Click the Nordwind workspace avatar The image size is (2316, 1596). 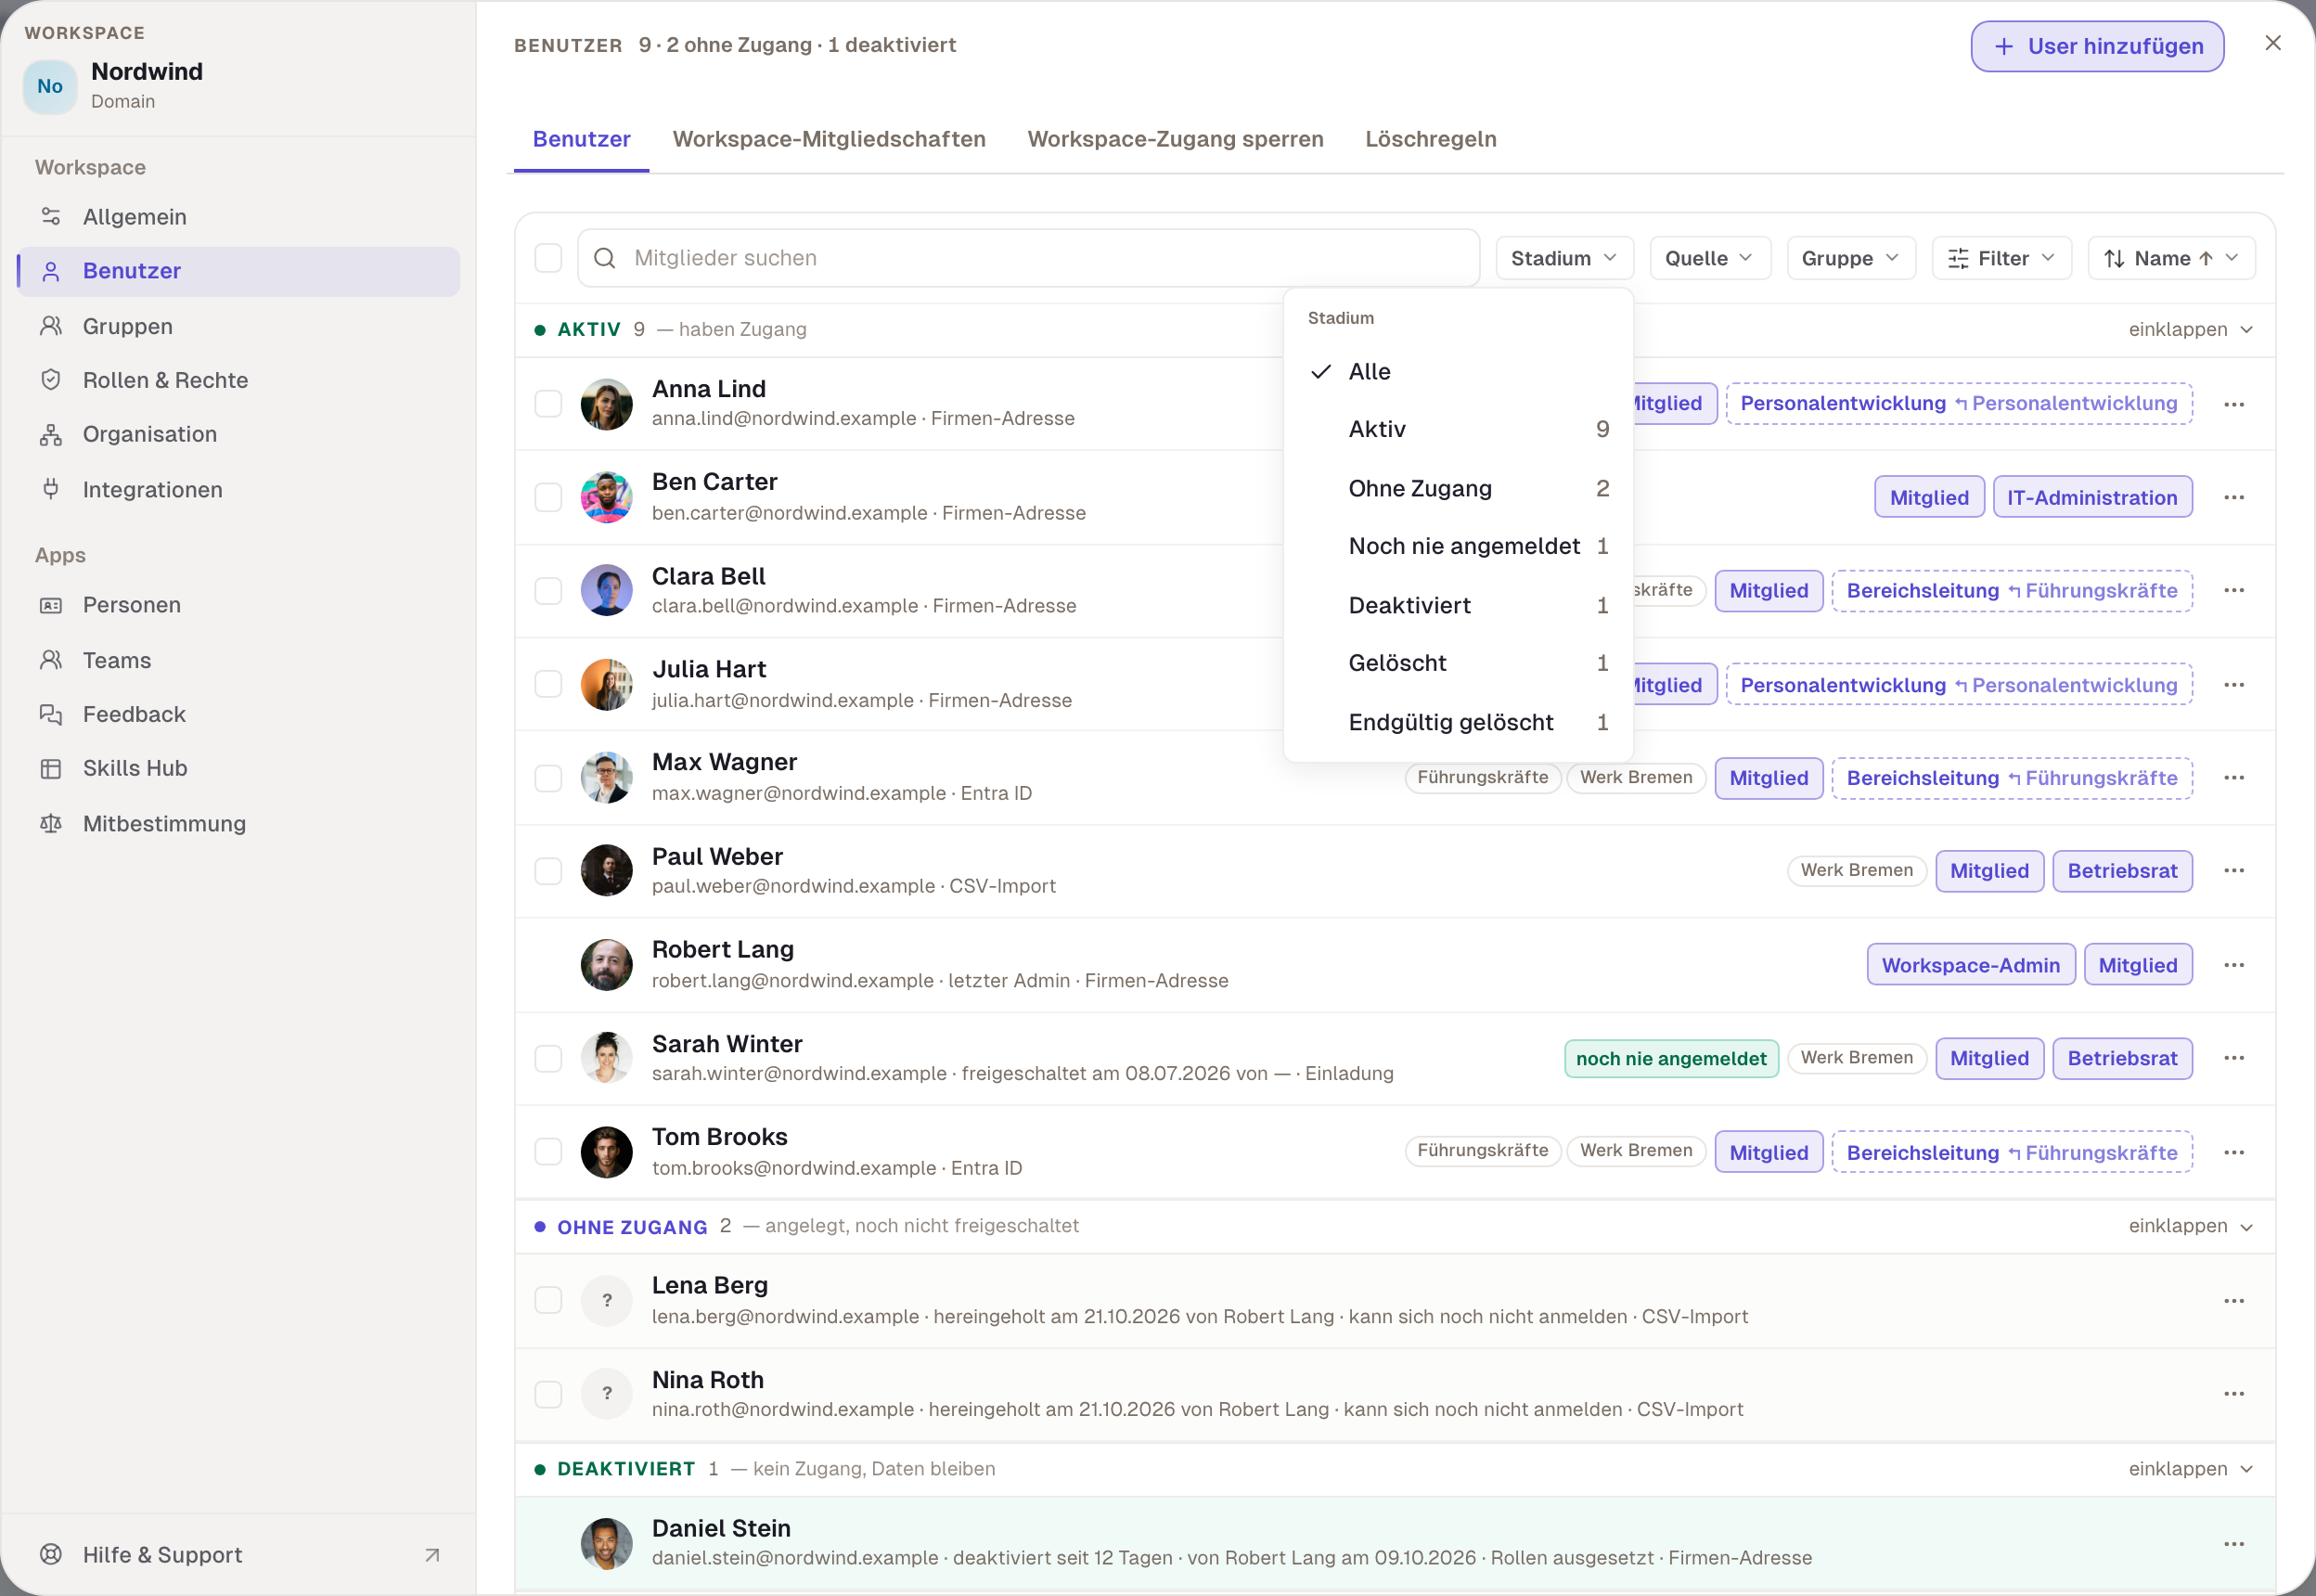50,86
